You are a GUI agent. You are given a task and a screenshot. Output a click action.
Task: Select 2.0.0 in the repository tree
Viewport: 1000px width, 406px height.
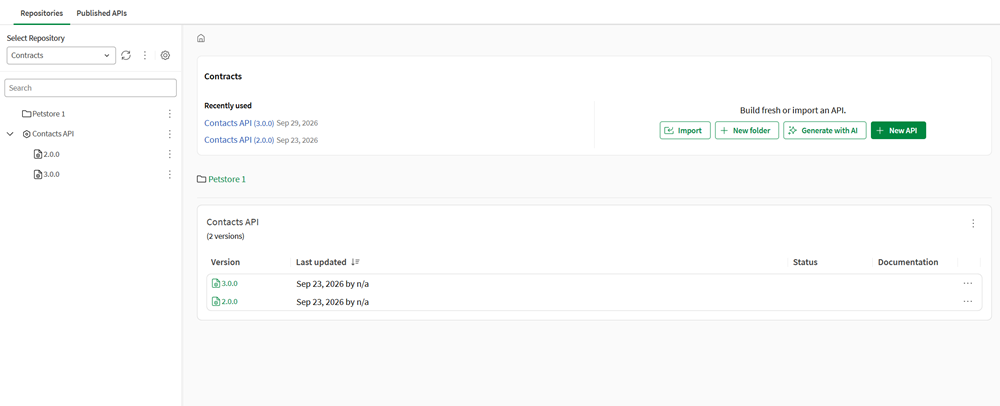(51, 154)
